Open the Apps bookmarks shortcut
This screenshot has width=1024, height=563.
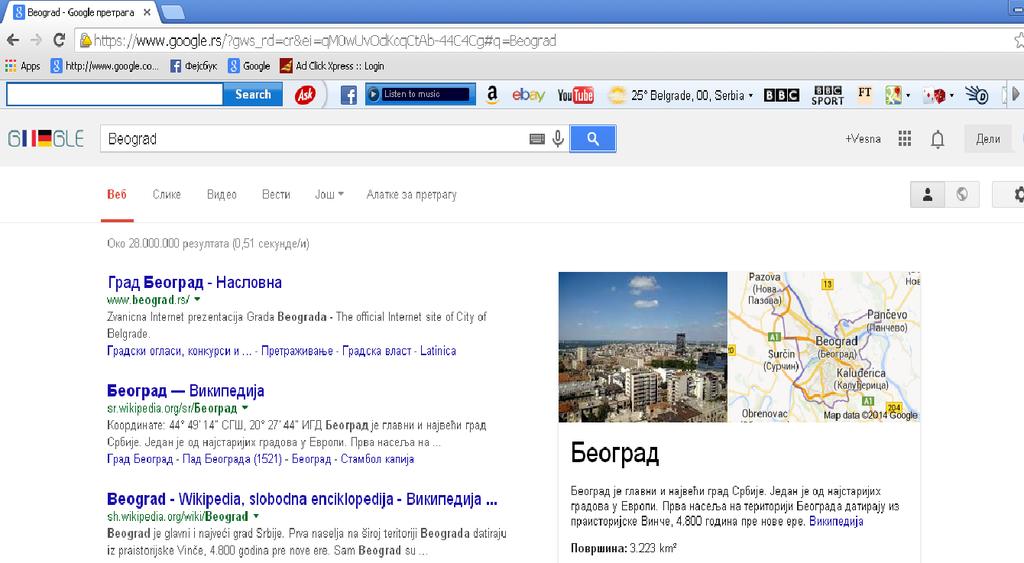(x=23, y=66)
